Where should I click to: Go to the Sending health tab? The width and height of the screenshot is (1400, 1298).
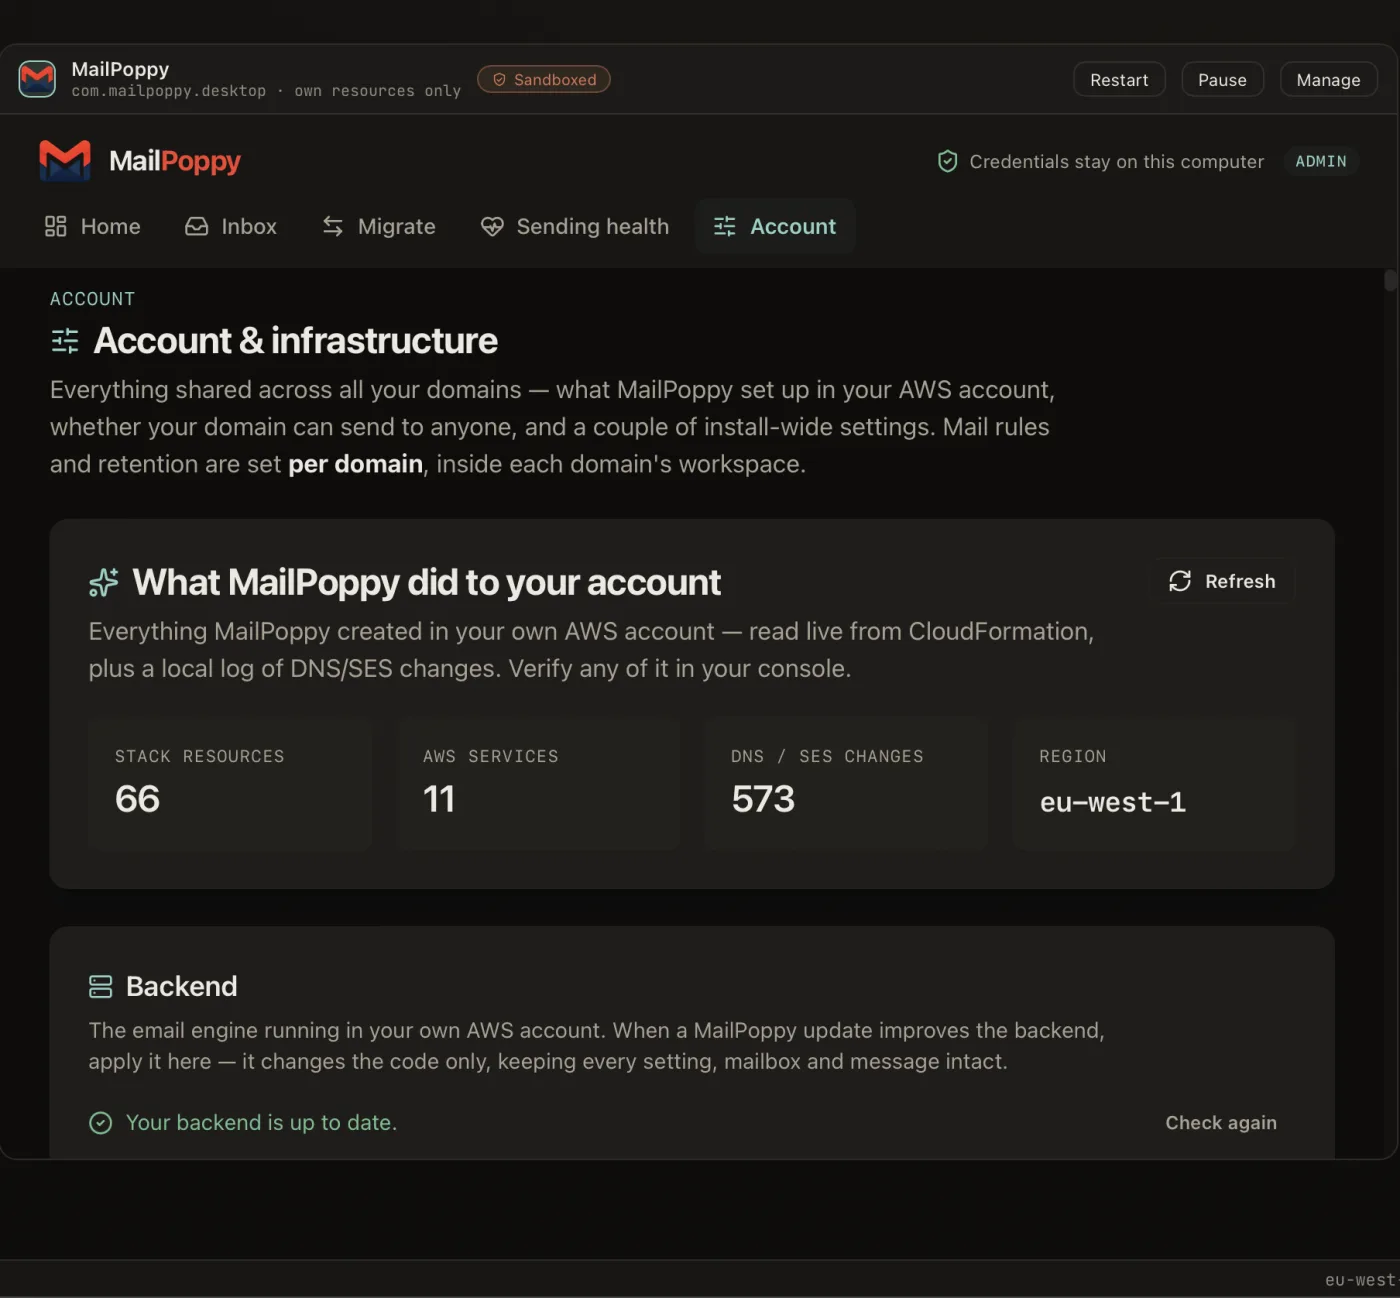pos(575,226)
